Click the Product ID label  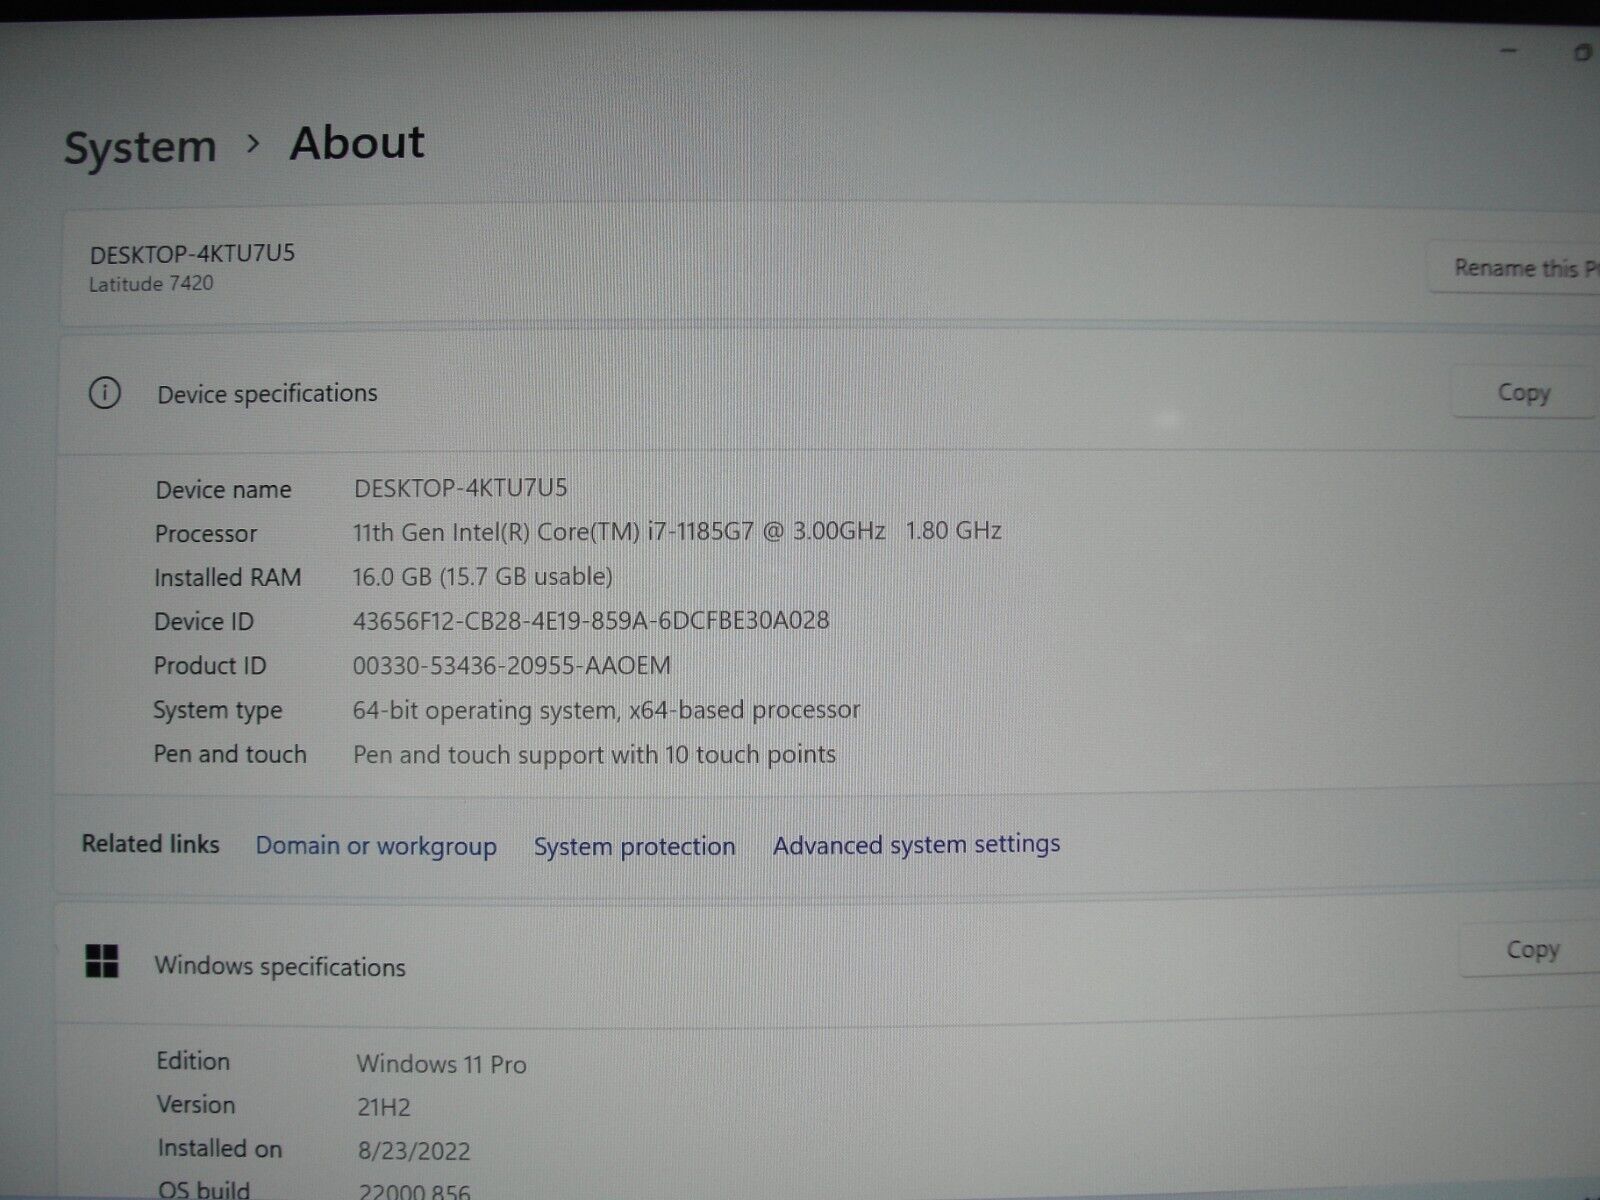tap(210, 666)
